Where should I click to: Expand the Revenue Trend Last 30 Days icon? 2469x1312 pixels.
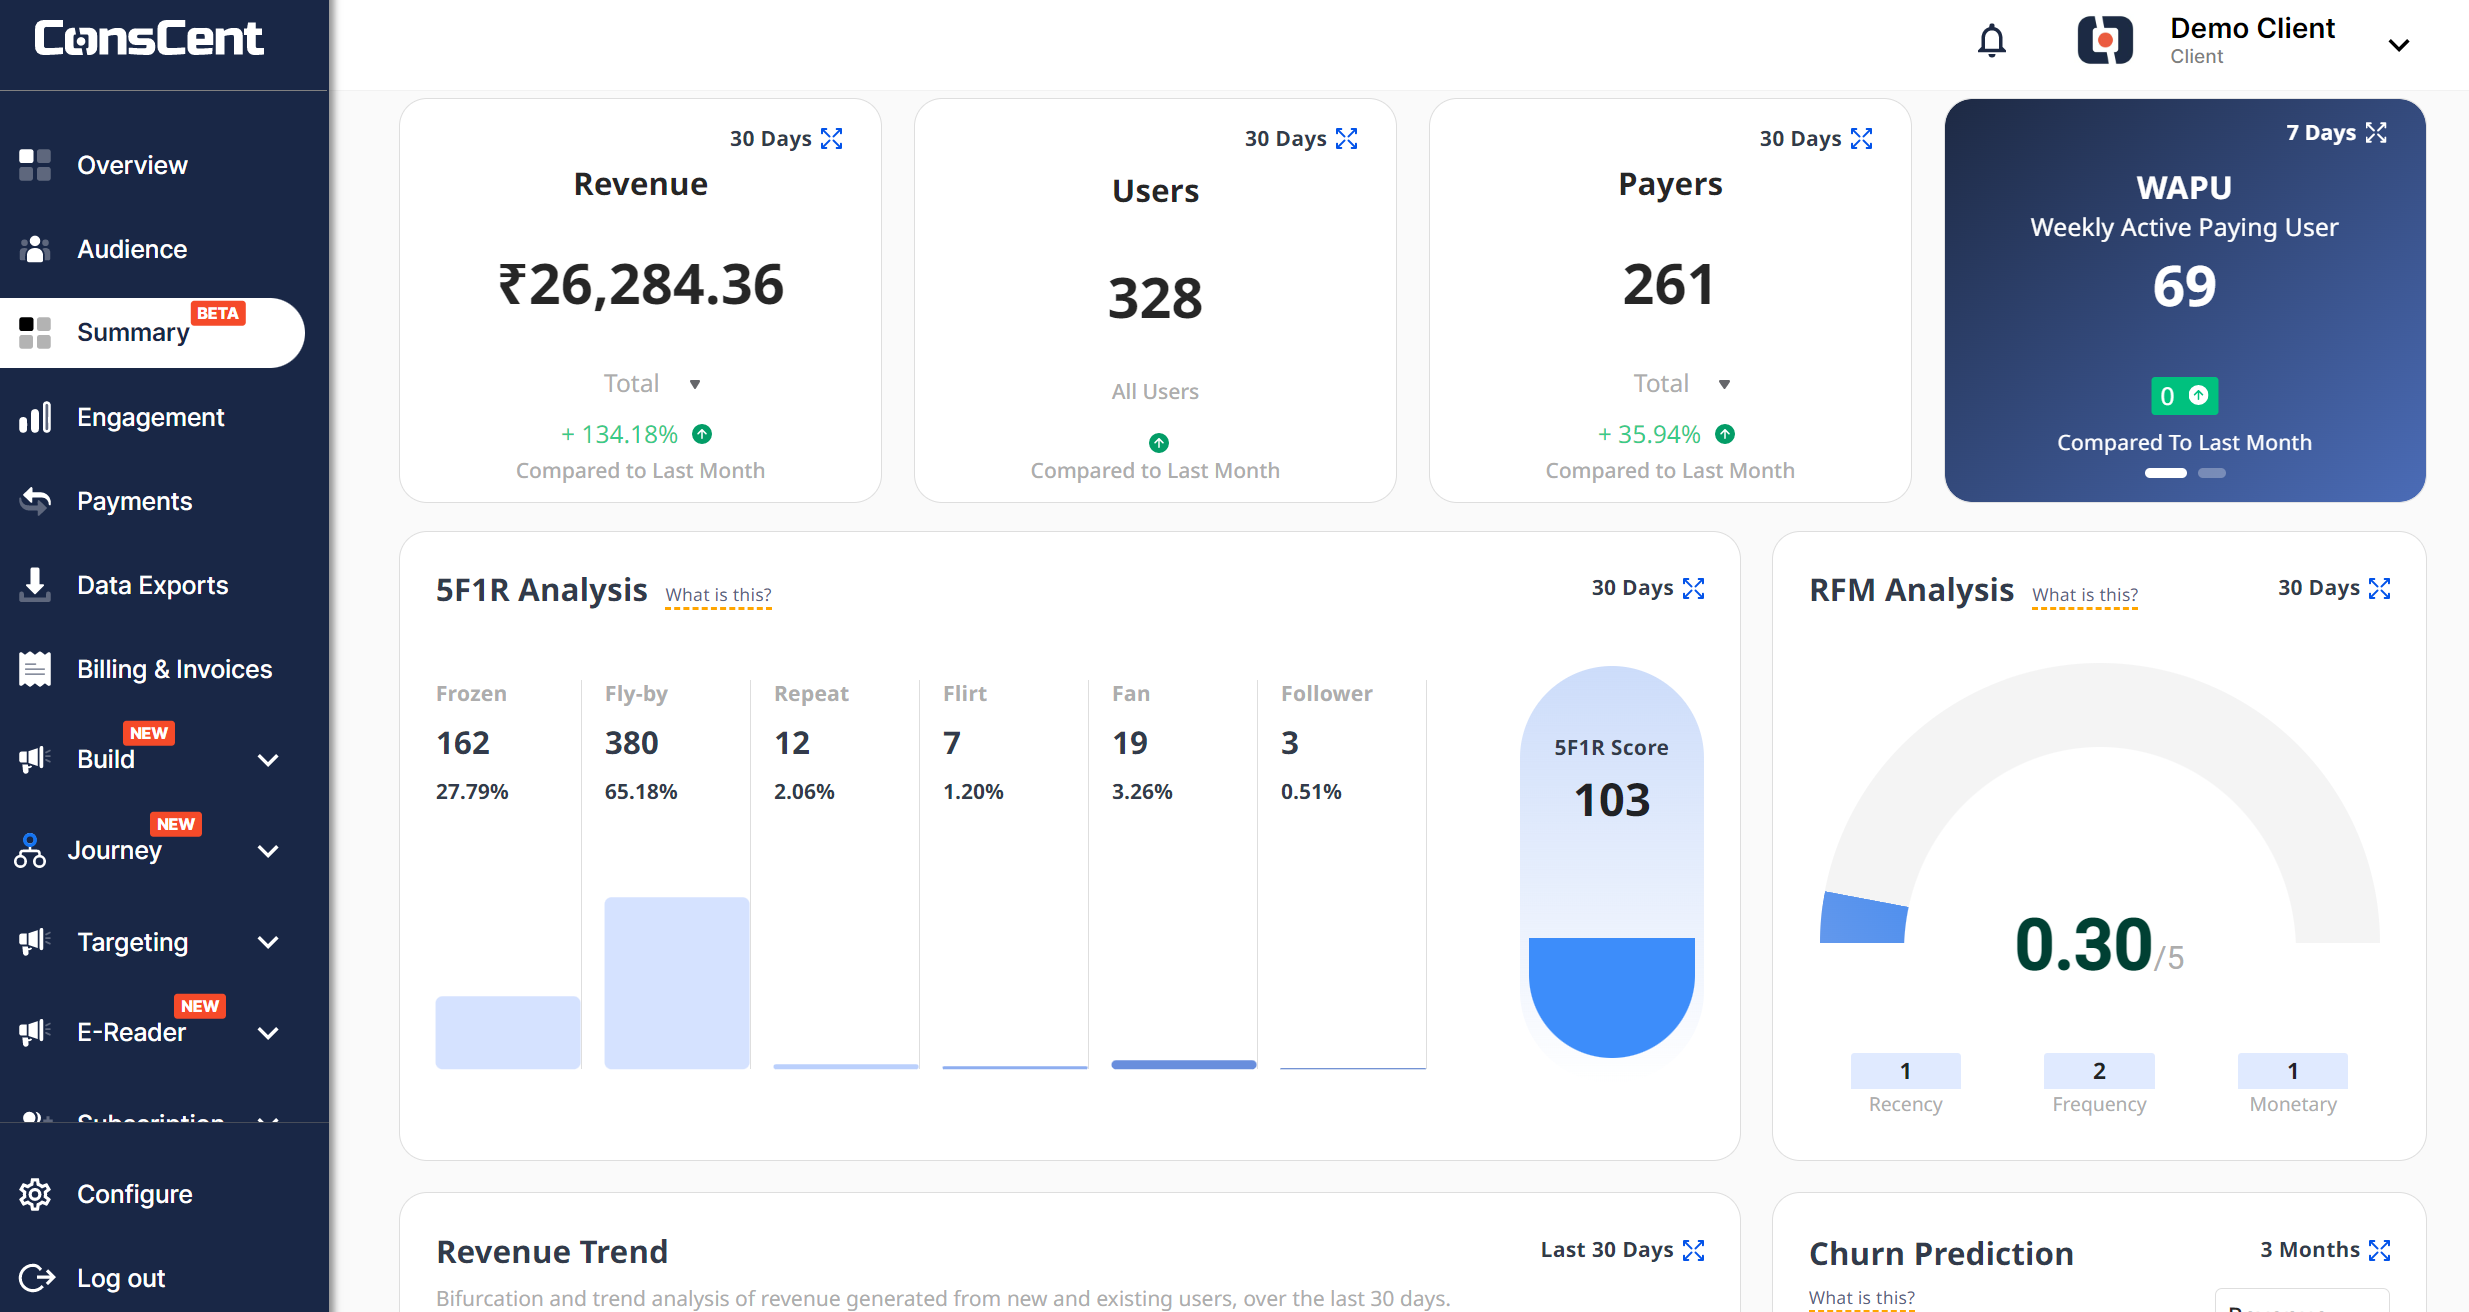(x=1693, y=1250)
